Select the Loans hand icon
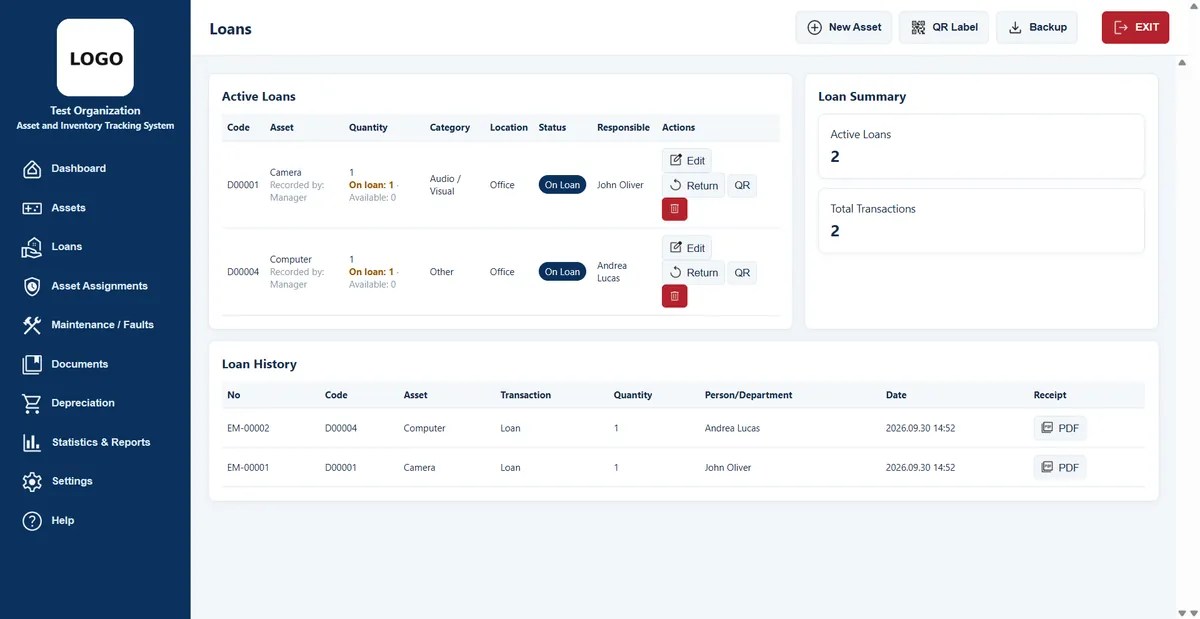1200x619 pixels. [x=32, y=247]
